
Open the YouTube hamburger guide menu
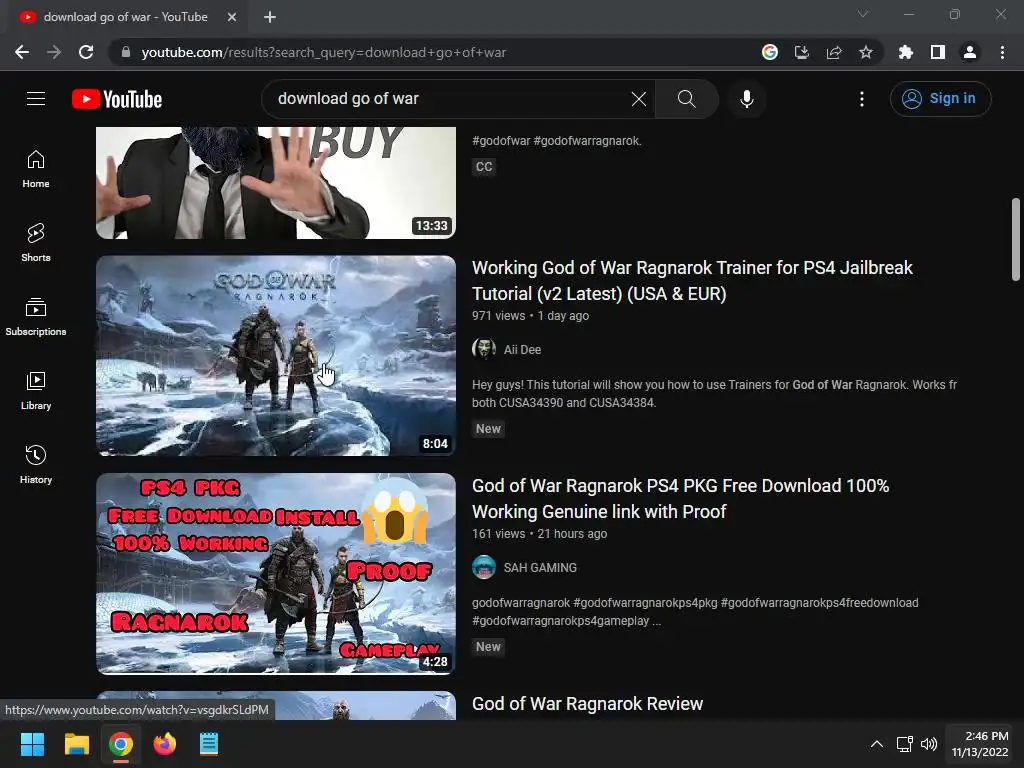pyautogui.click(x=36, y=99)
